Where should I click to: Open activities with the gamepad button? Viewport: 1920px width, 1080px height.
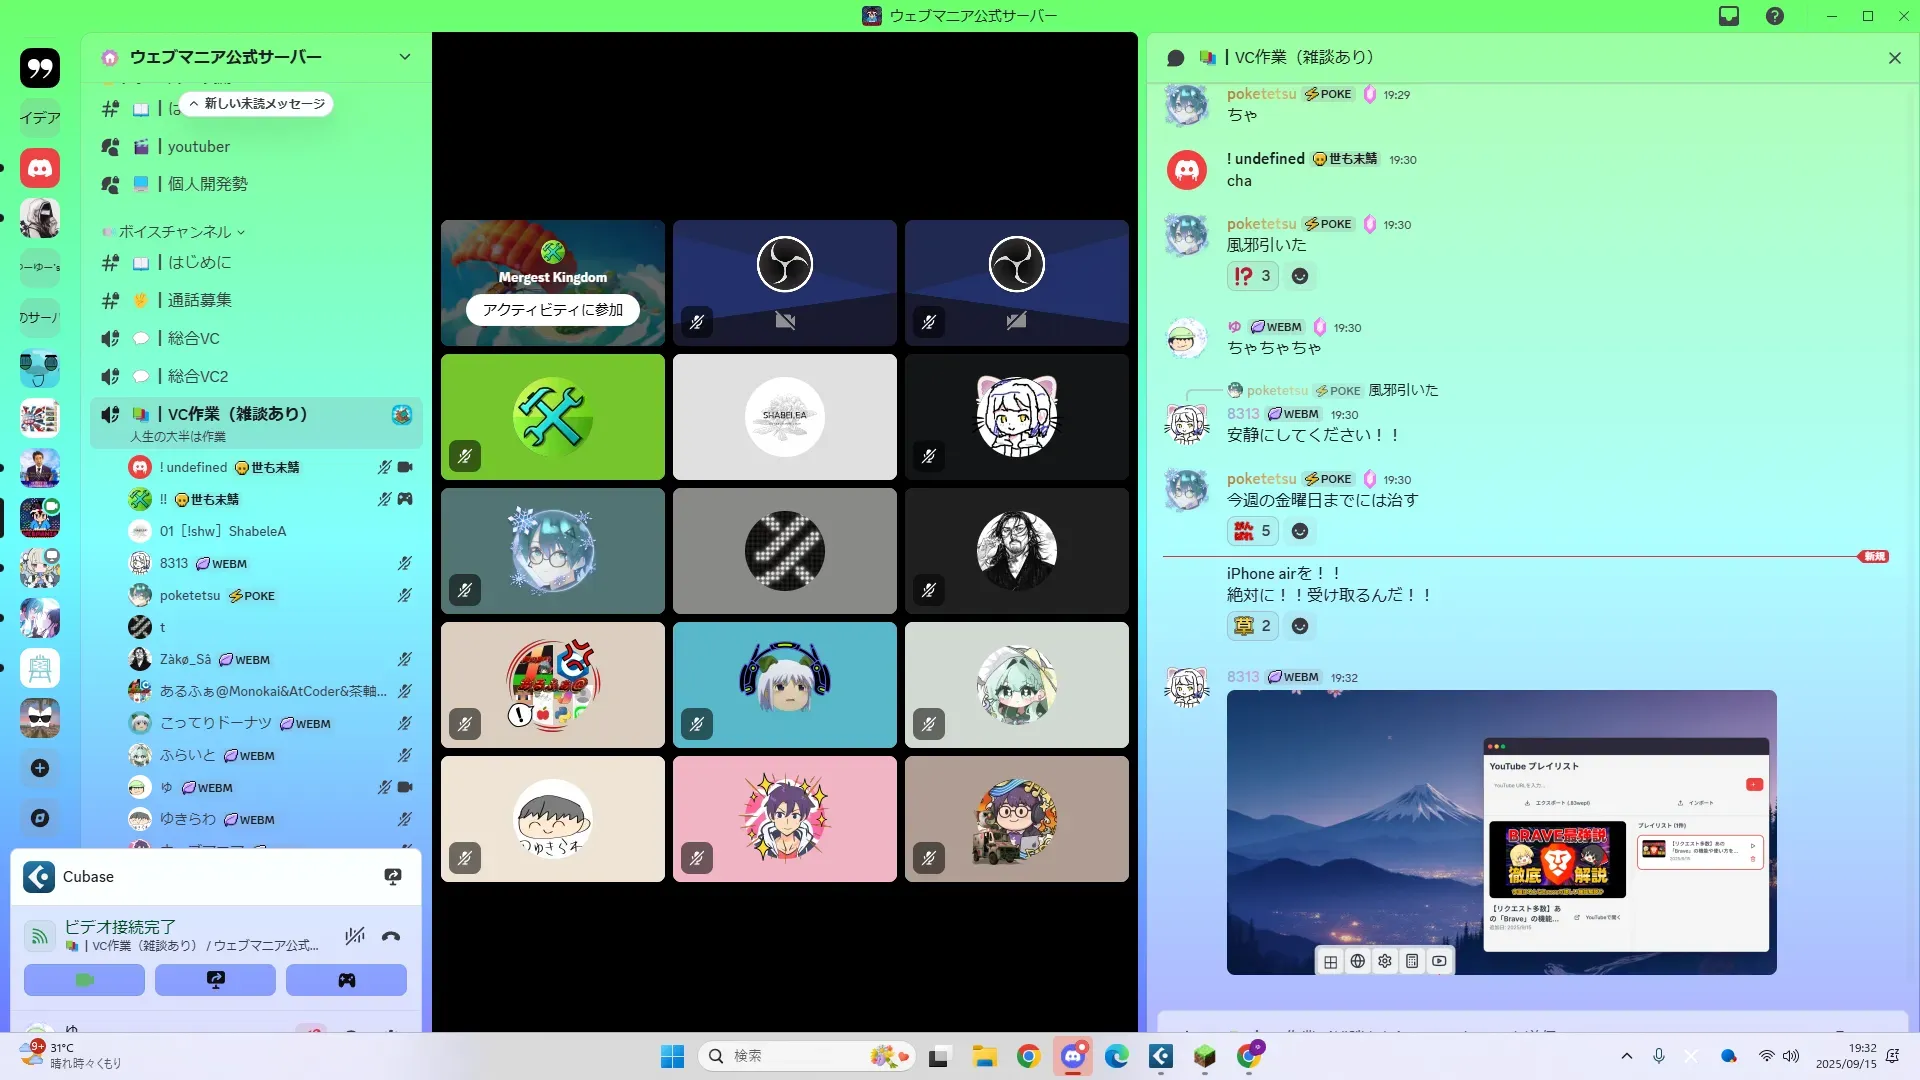[346, 980]
